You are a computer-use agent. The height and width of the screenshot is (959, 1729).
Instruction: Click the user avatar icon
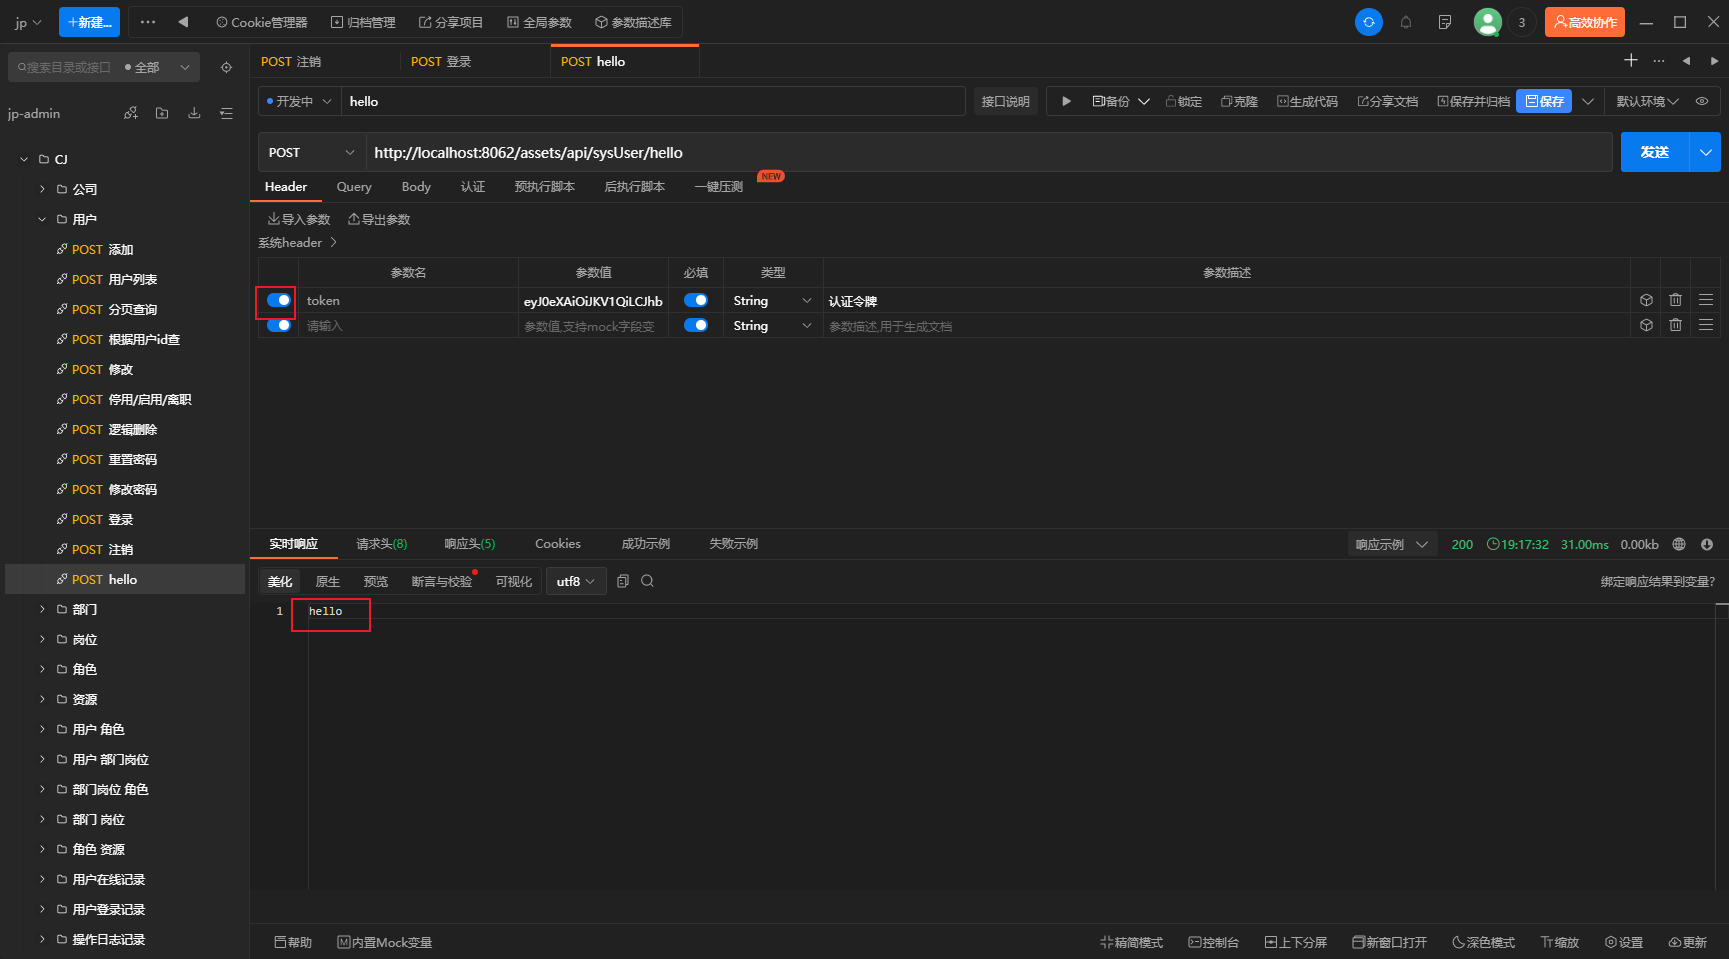point(1488,22)
